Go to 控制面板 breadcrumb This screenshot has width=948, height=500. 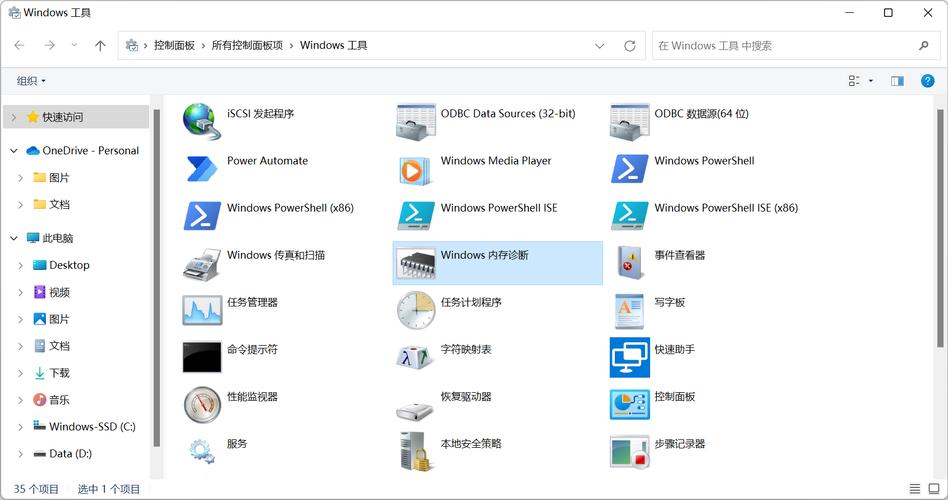[x=174, y=45]
